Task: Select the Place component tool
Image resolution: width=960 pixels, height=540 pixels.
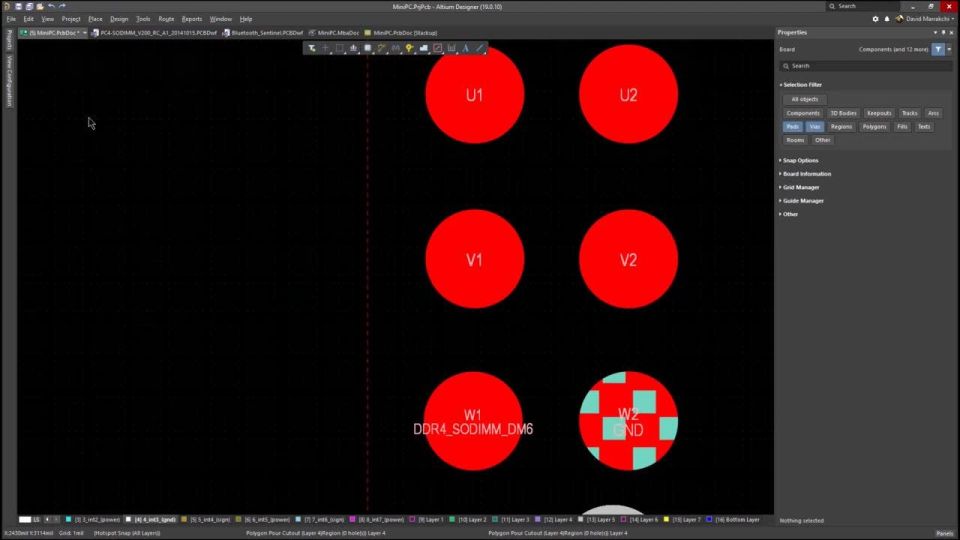Action: [367, 48]
